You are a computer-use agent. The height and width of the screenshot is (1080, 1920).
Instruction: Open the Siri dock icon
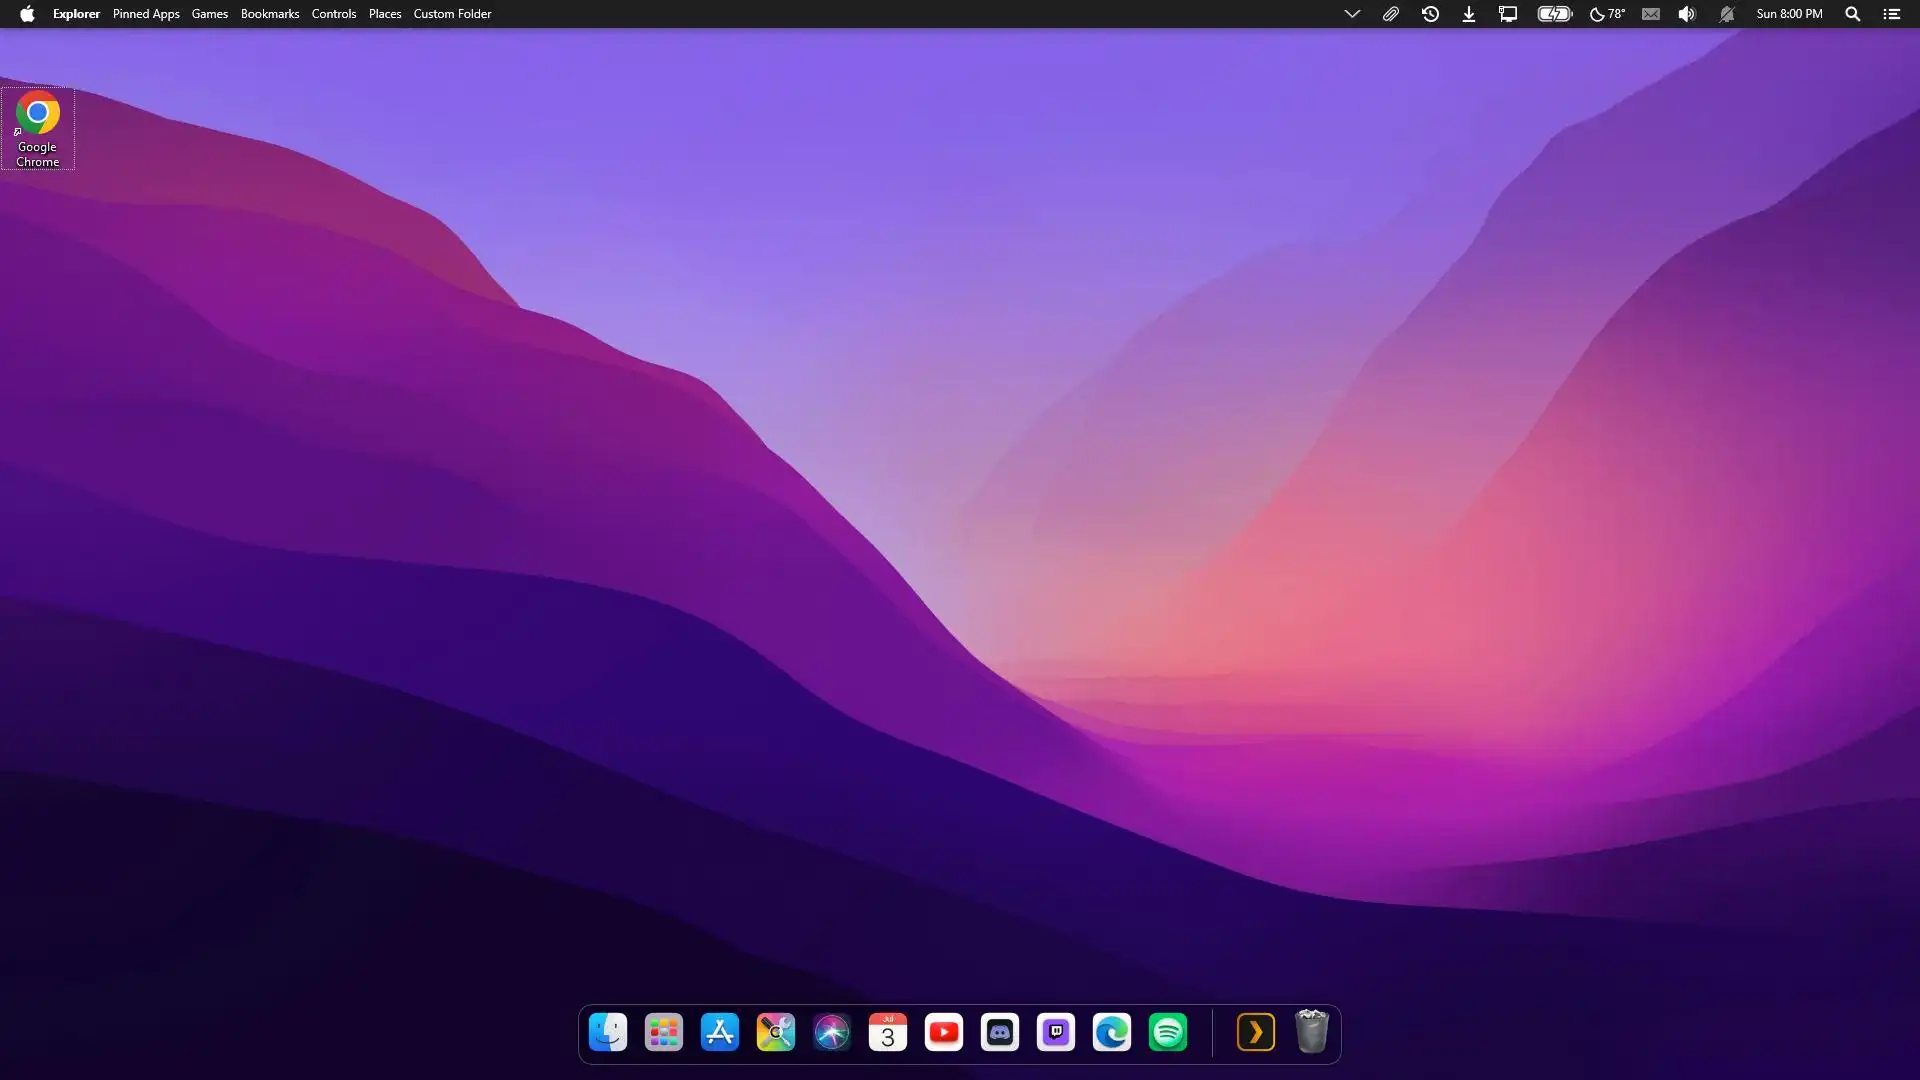pos(832,1032)
